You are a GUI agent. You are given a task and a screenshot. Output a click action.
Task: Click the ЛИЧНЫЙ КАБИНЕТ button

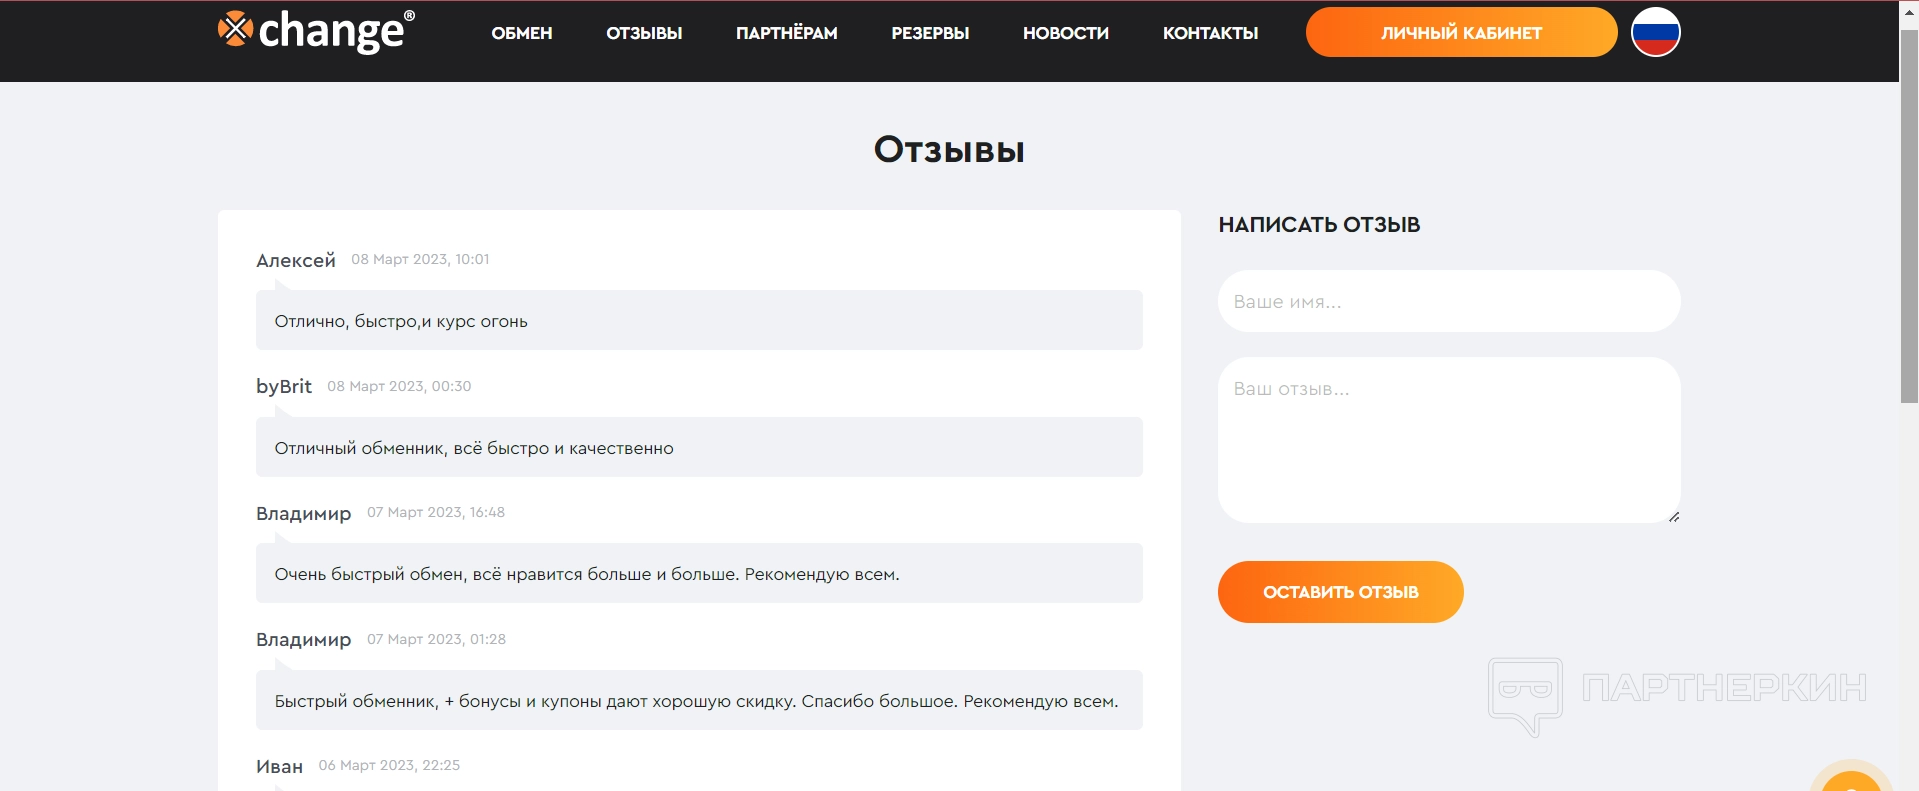coord(1461,32)
